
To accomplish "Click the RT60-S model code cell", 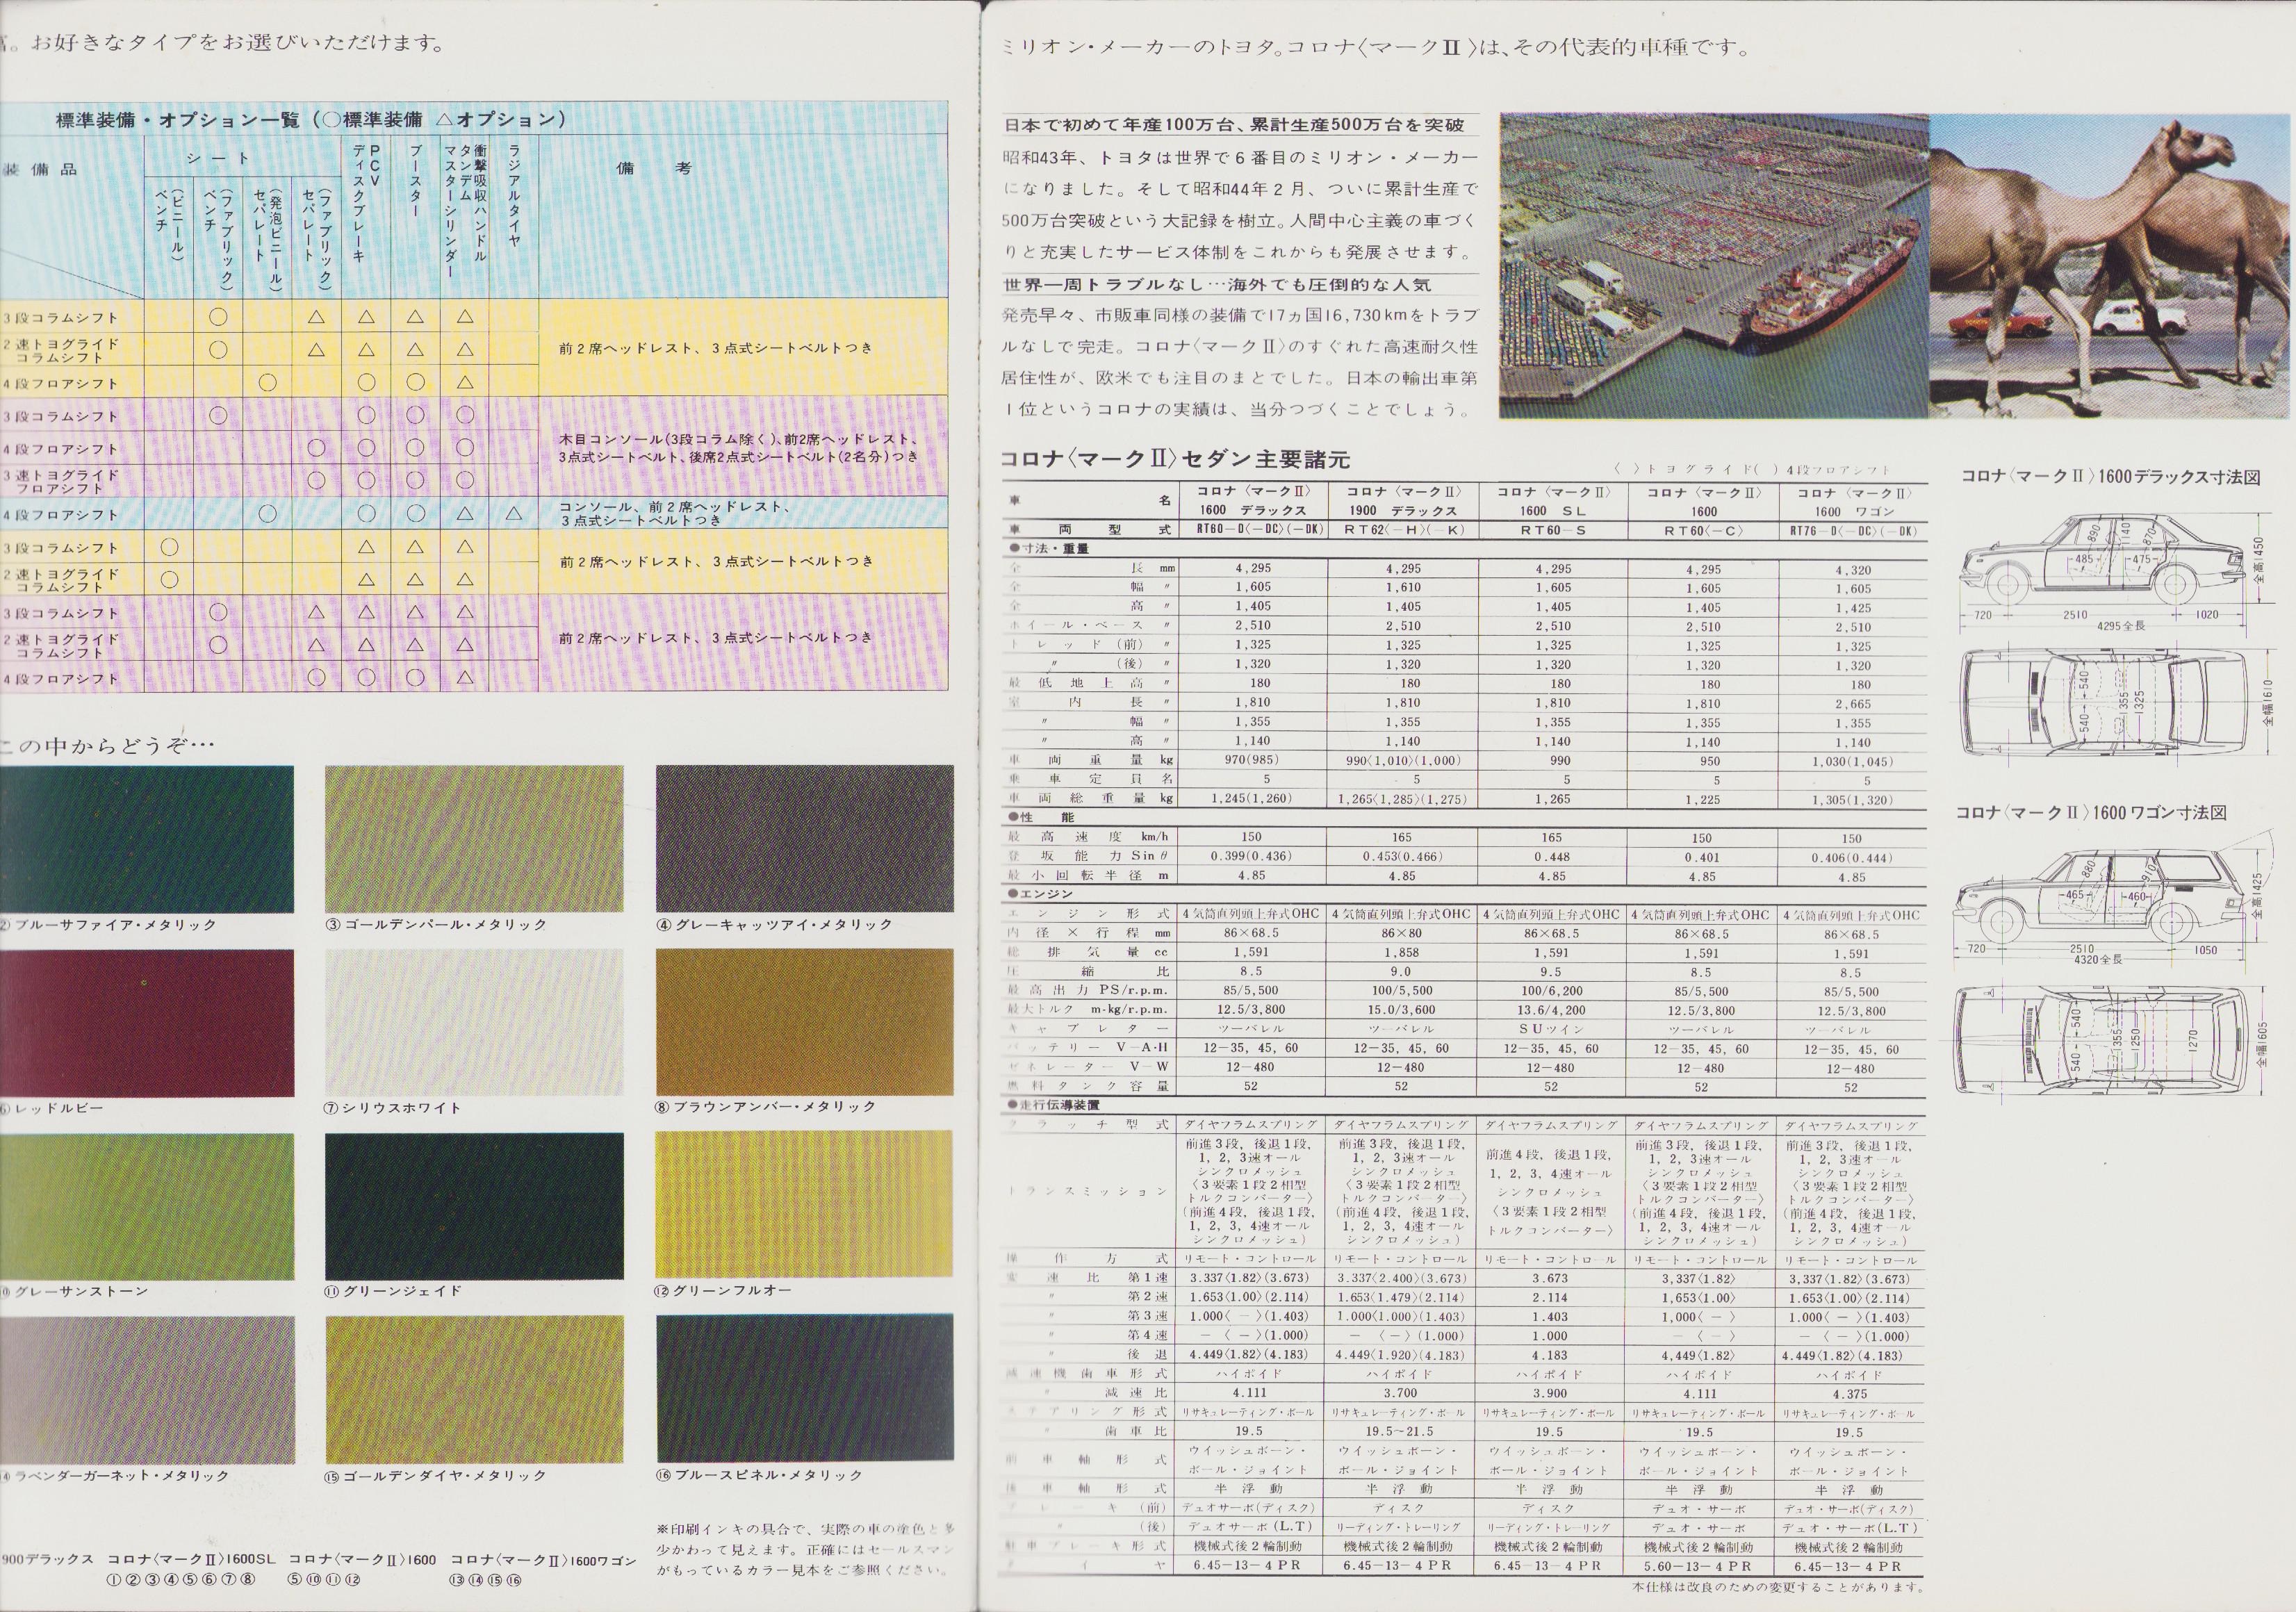I will (x=1553, y=530).
